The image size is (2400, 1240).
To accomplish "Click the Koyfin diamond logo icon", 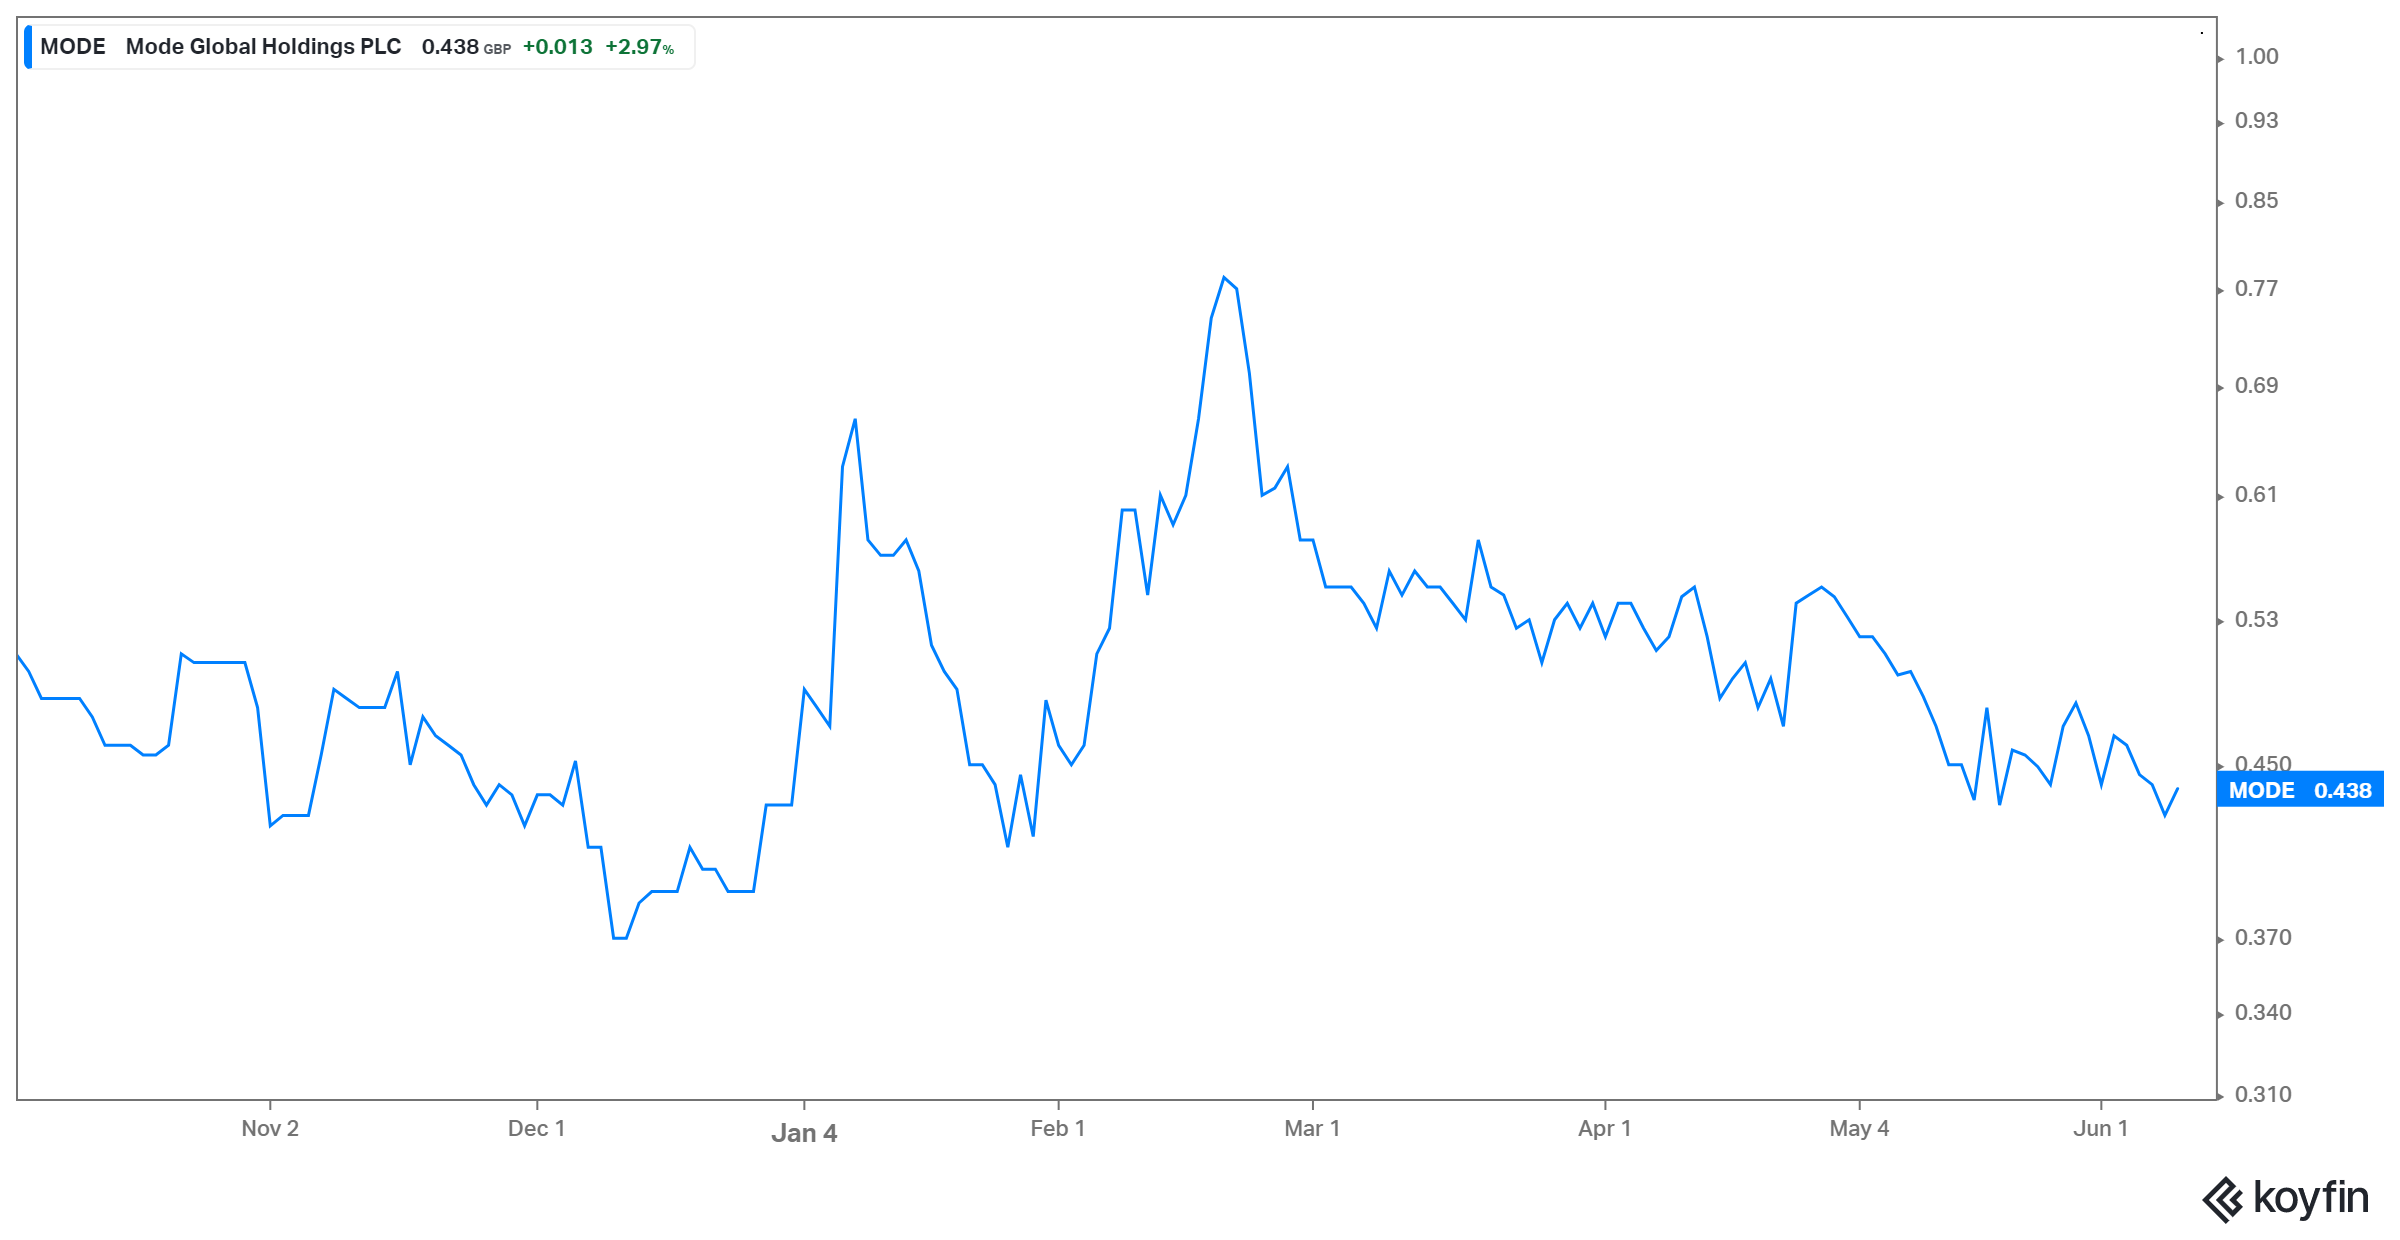I will pos(2223,1200).
